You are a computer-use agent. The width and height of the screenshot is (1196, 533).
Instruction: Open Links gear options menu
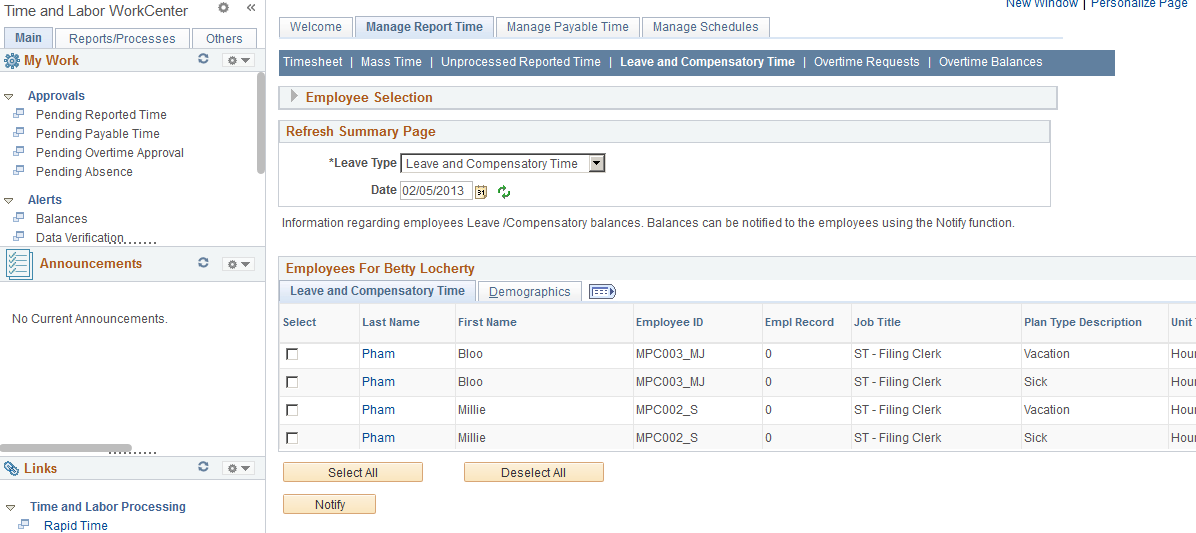238,468
